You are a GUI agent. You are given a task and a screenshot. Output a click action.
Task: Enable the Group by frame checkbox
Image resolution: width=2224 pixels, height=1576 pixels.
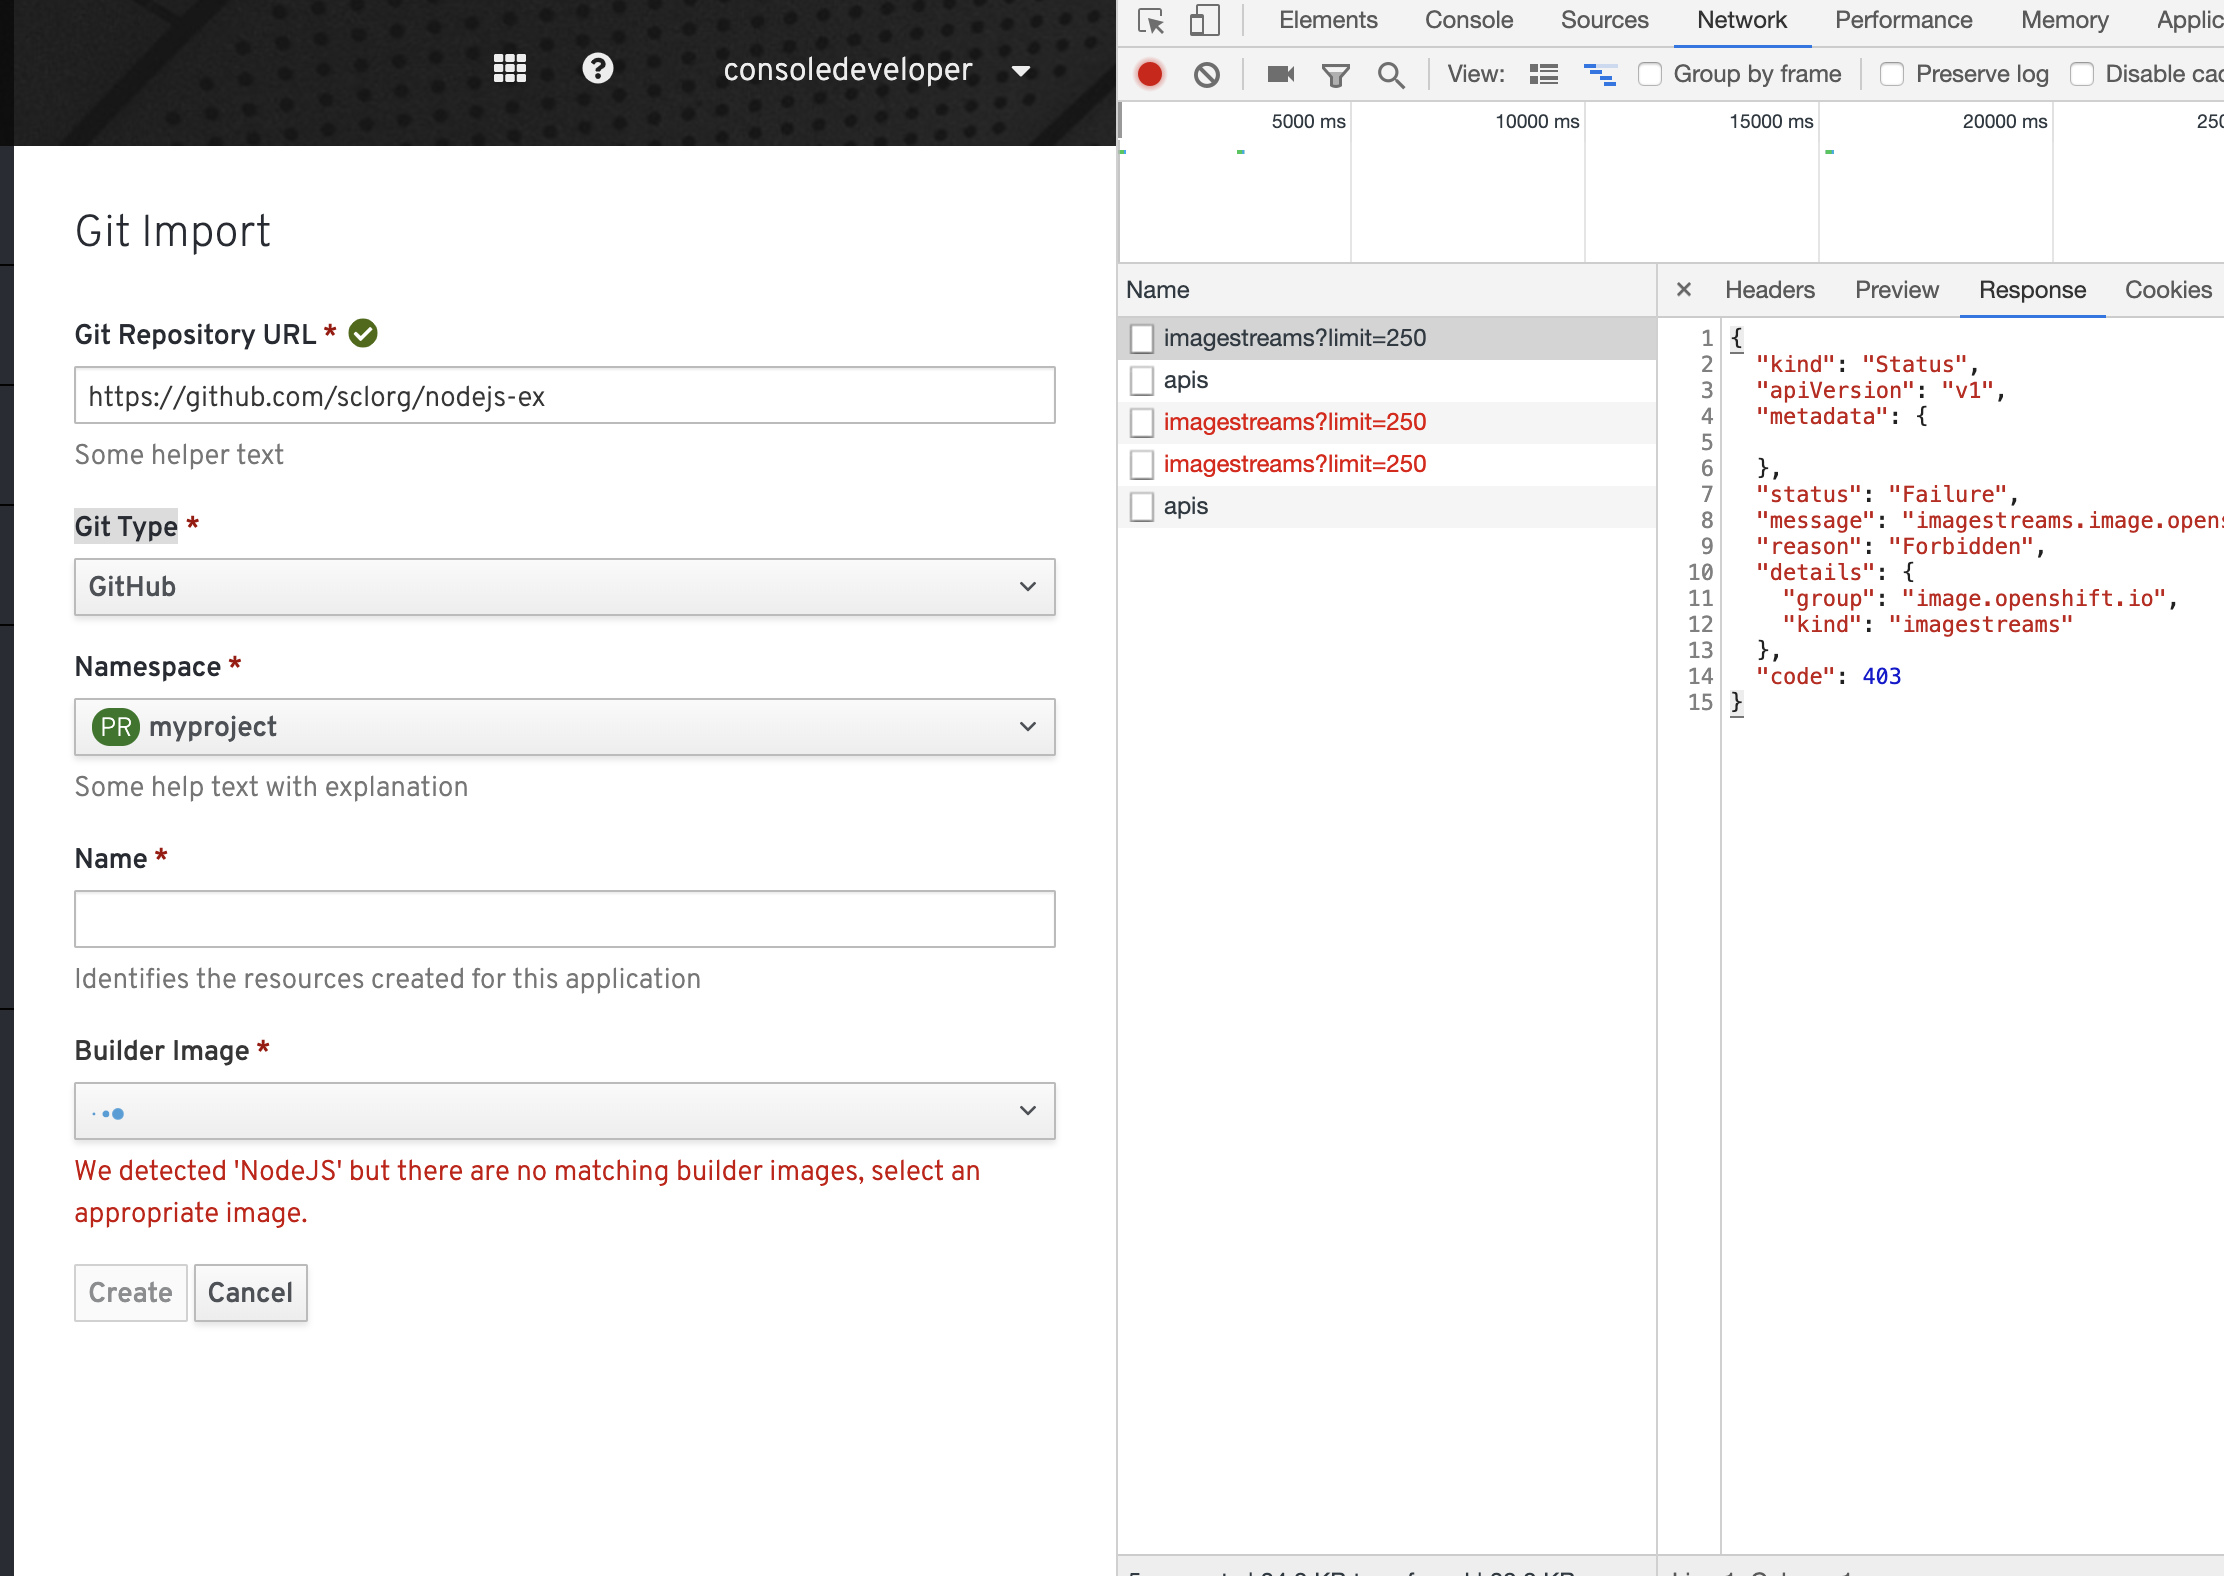[1650, 74]
